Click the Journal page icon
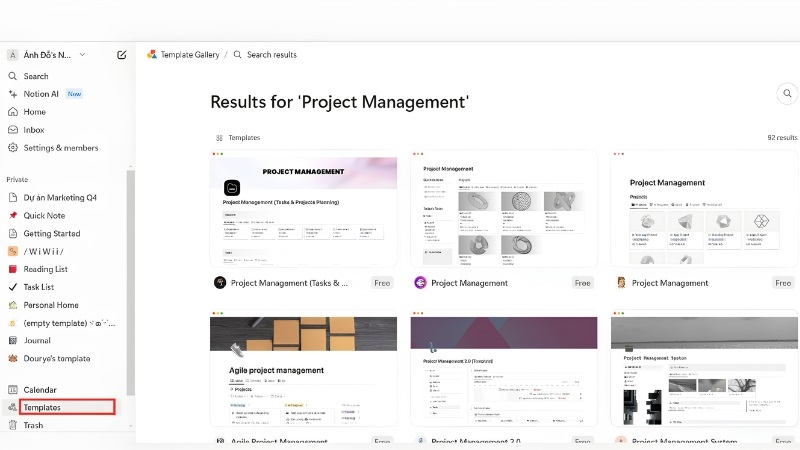 (x=13, y=340)
